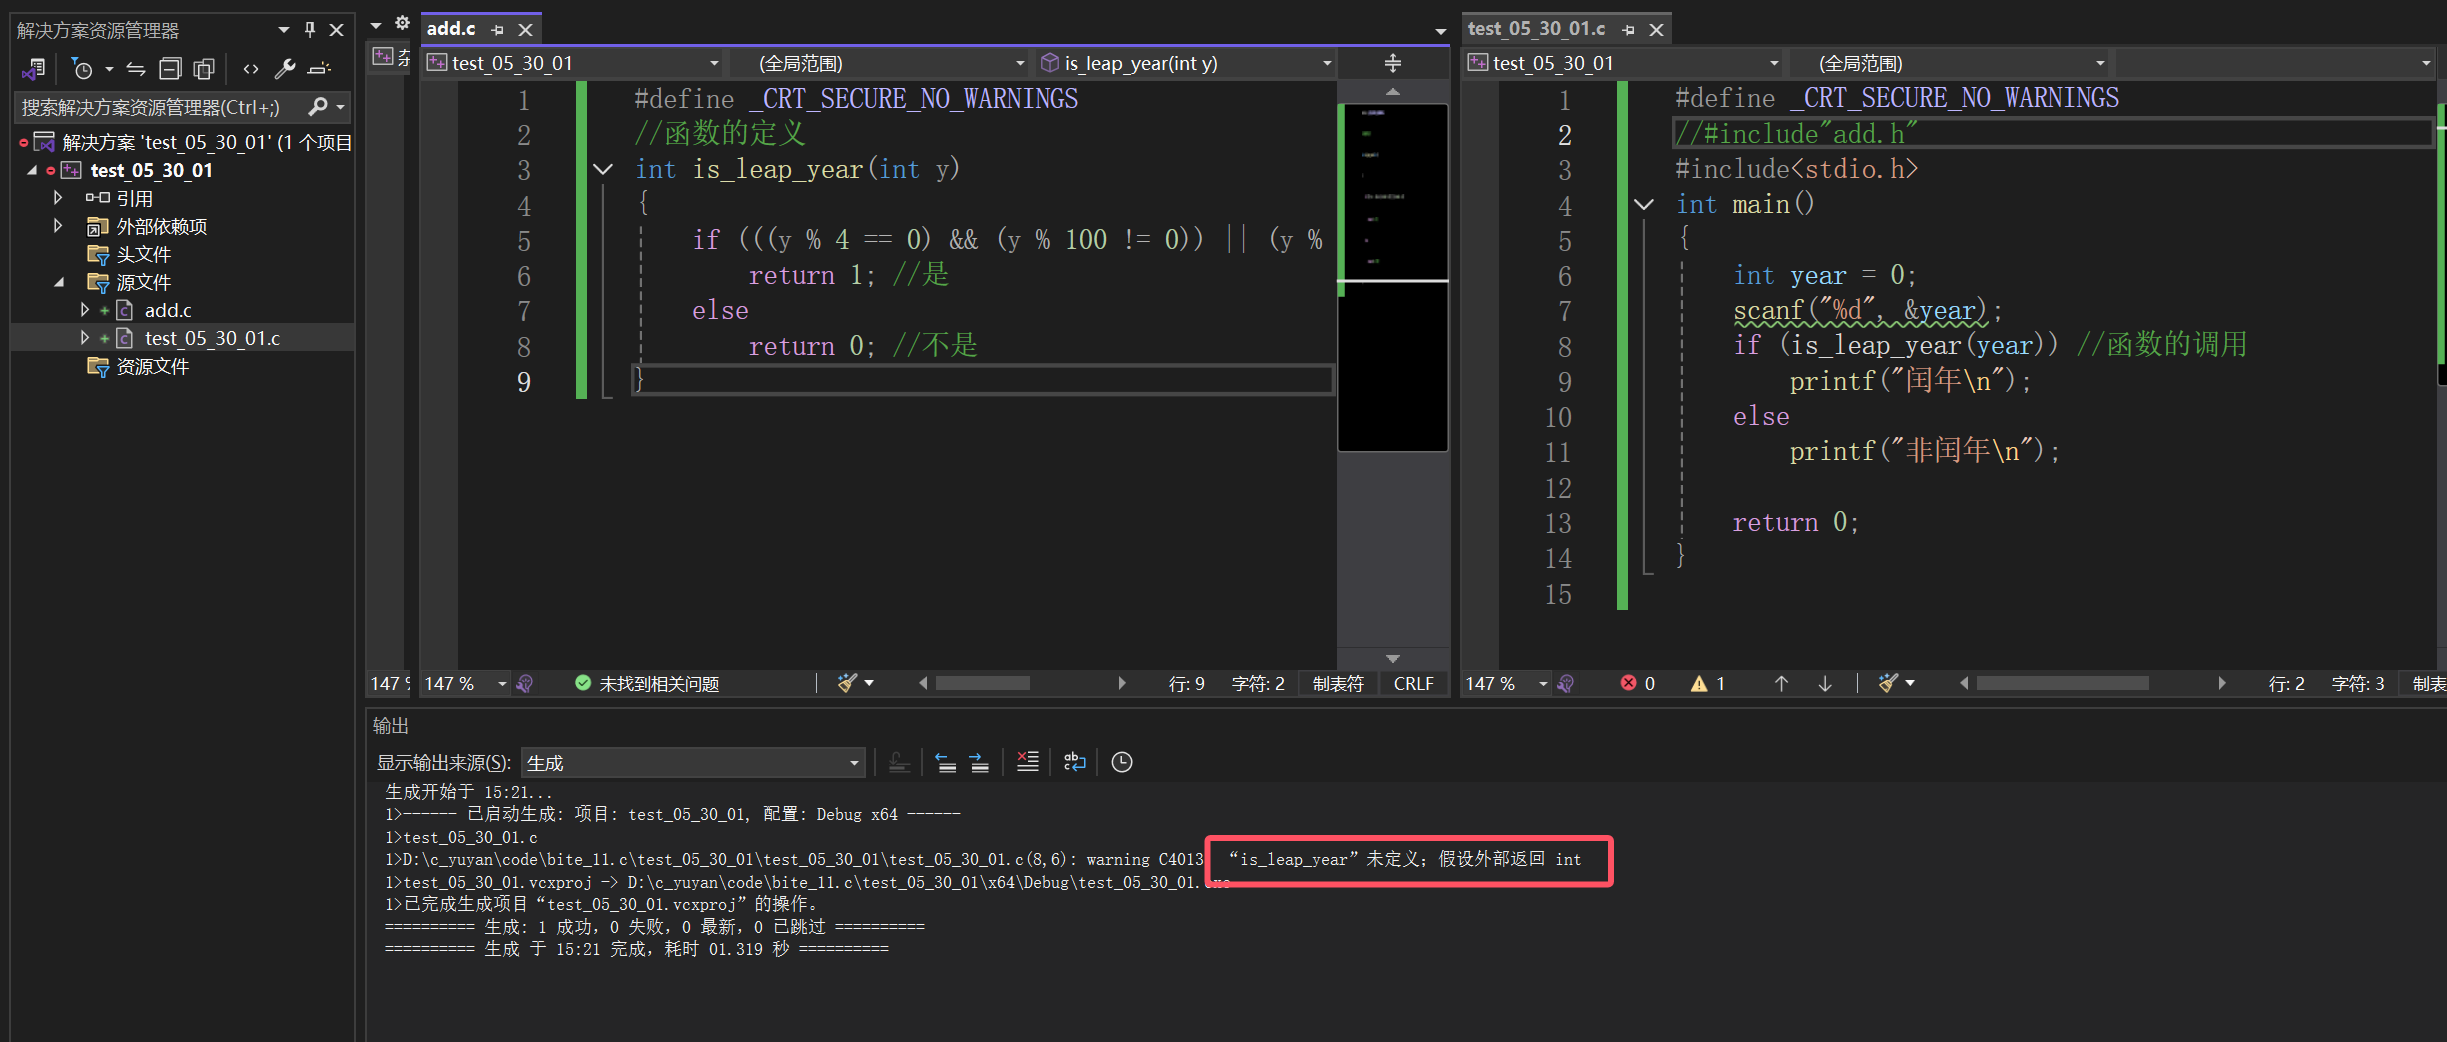Screen dimensions: 2447x1042
Task: Collapse the 源文件 folder
Action: pos(59,282)
